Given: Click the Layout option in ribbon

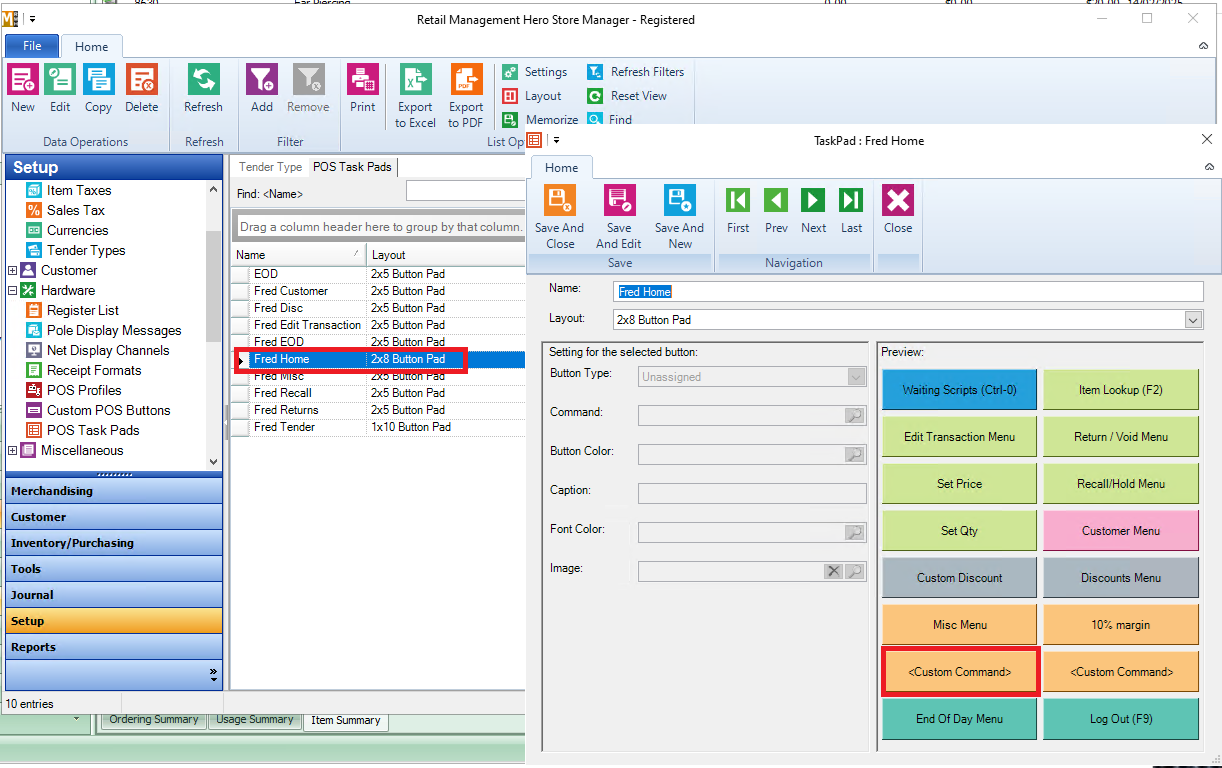Looking at the screenshot, I should [x=532, y=96].
